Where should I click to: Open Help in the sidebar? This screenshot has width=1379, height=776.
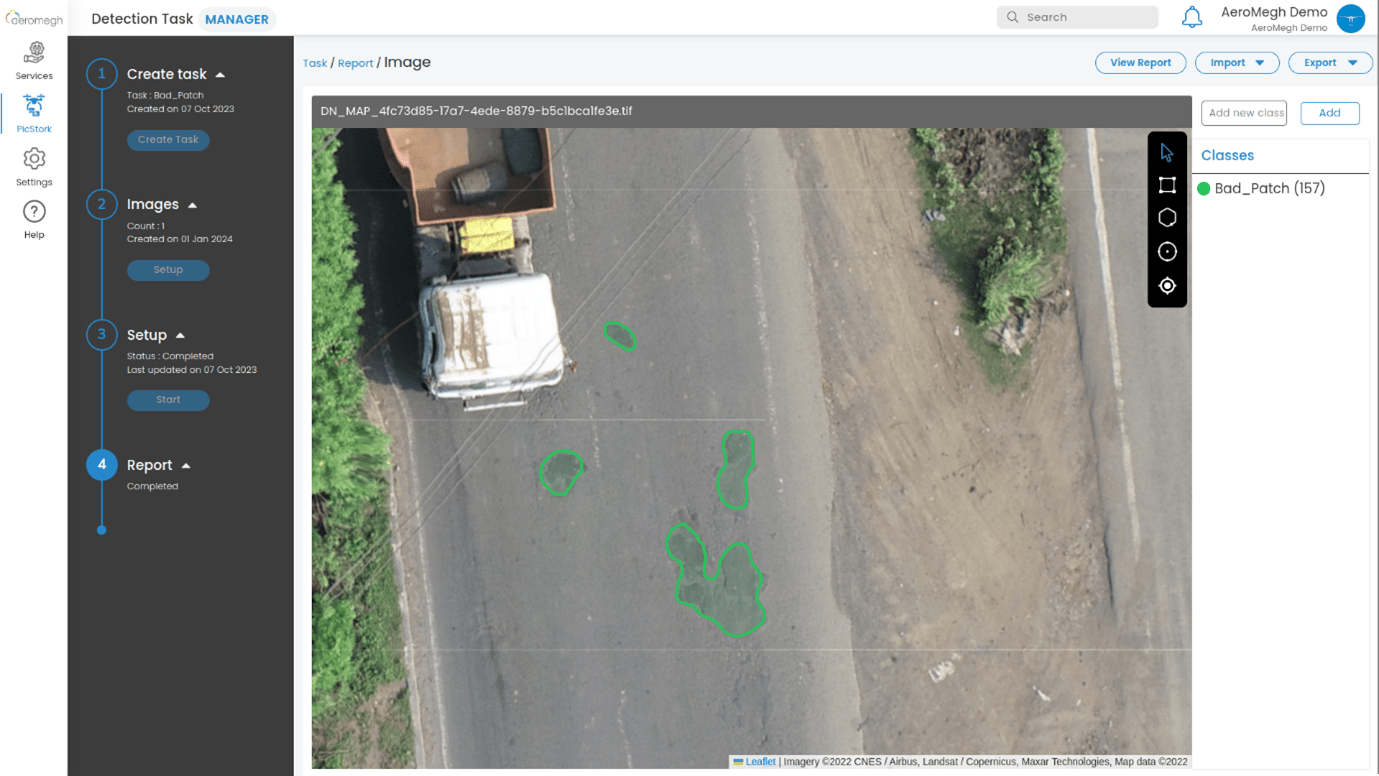tap(34, 219)
